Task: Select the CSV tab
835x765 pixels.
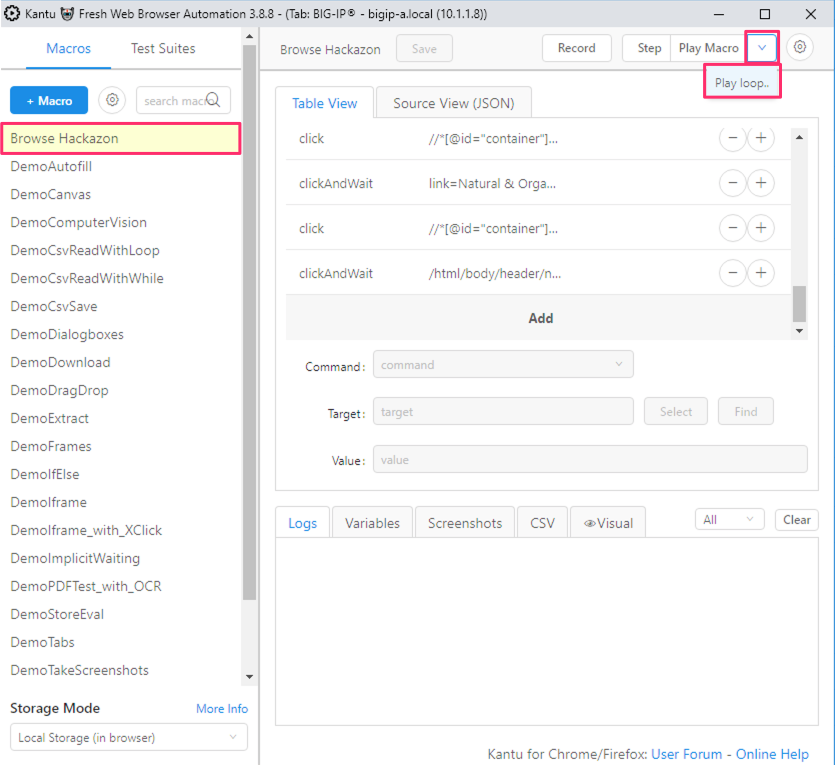Action: point(542,523)
